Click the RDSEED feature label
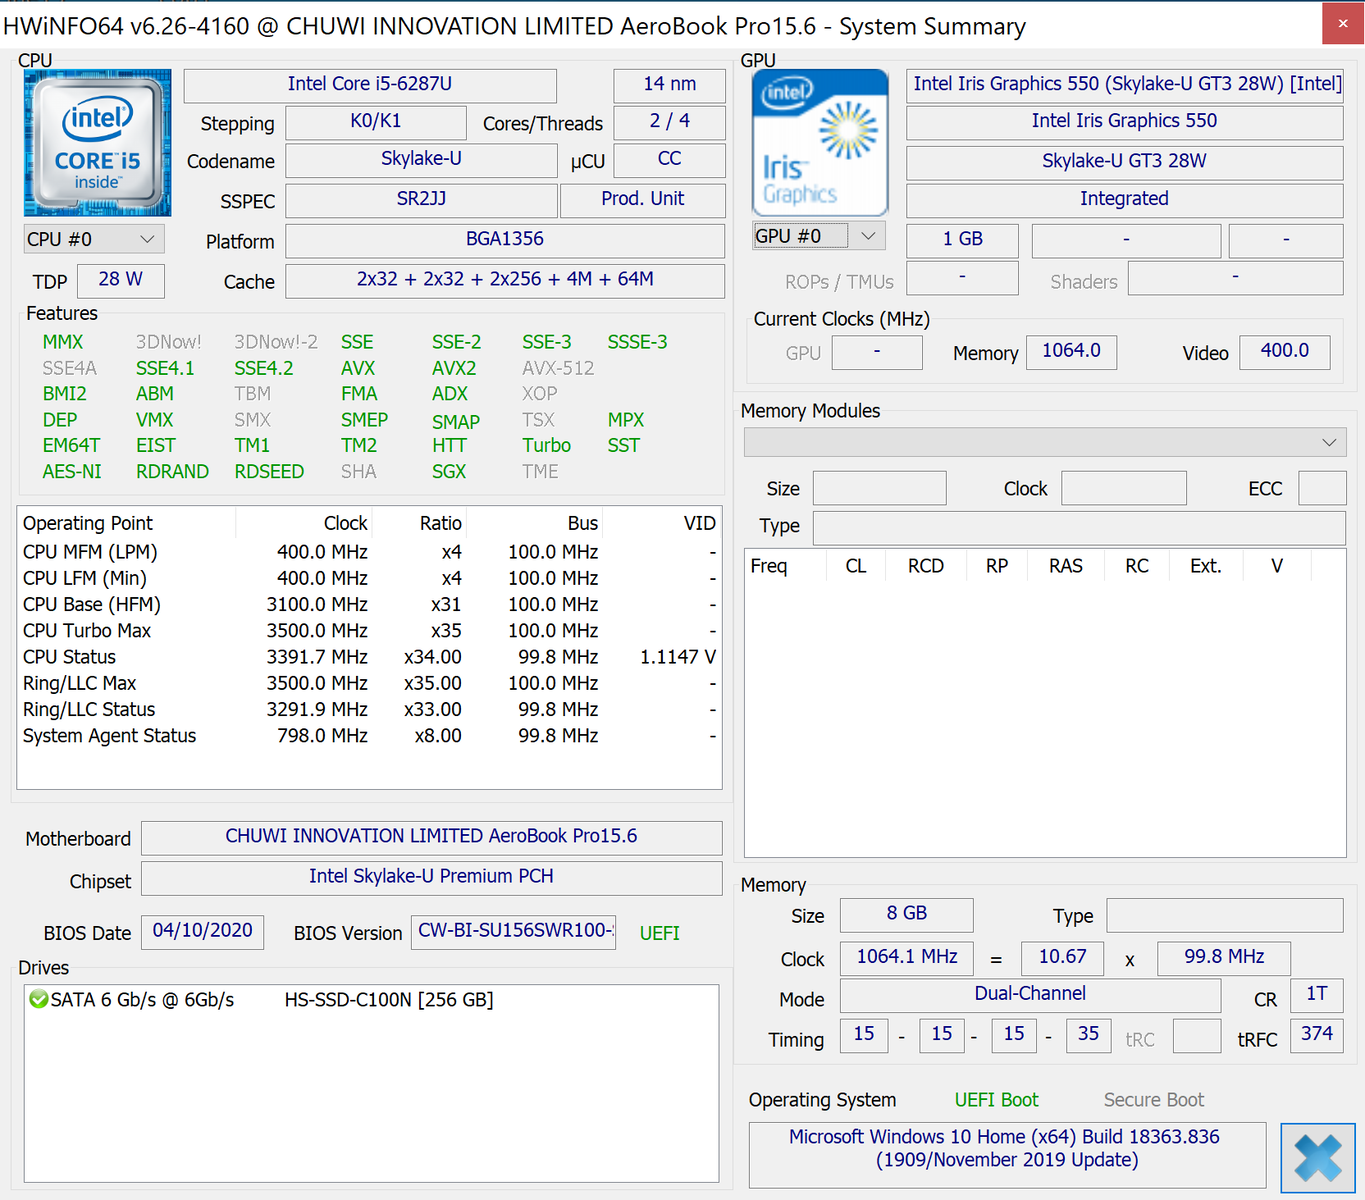The width and height of the screenshot is (1365, 1200). pyautogui.click(x=269, y=471)
